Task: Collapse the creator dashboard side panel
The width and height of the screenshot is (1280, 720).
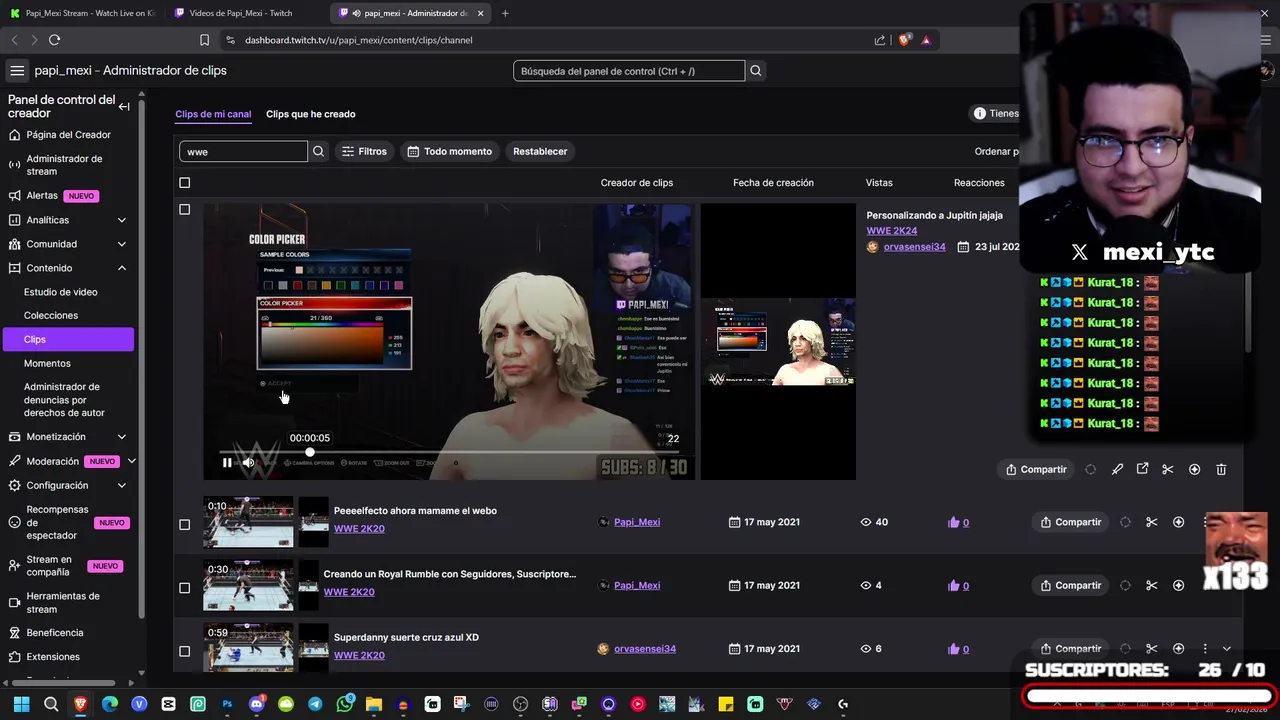Action: [x=124, y=106]
